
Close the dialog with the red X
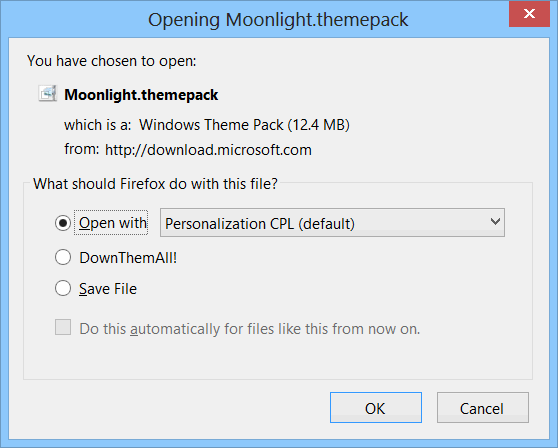click(x=529, y=14)
